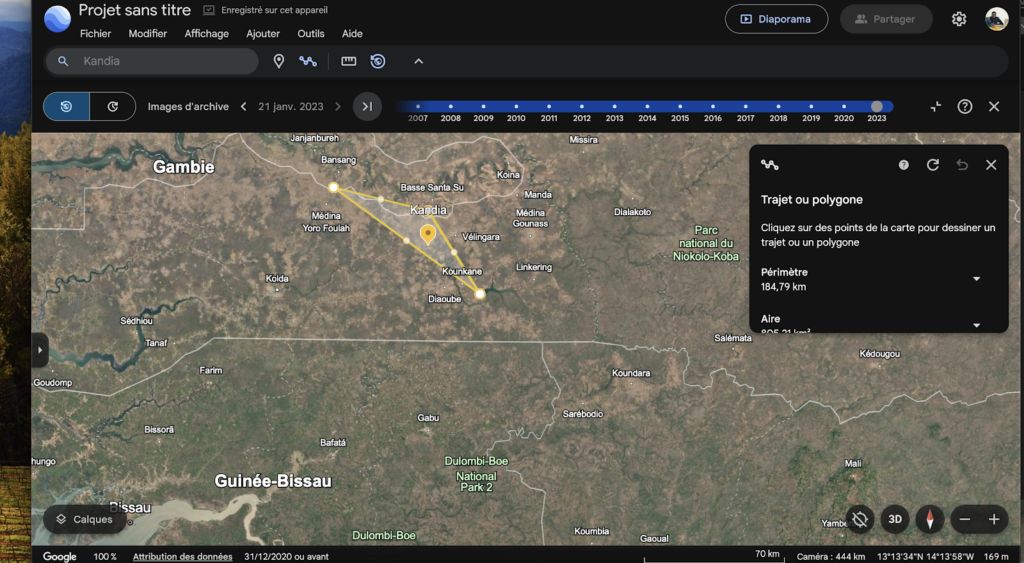Viewport: 1024px width, 563px height.
Task: Click the Enregistré sur cet appareil status
Action: (x=266, y=10)
